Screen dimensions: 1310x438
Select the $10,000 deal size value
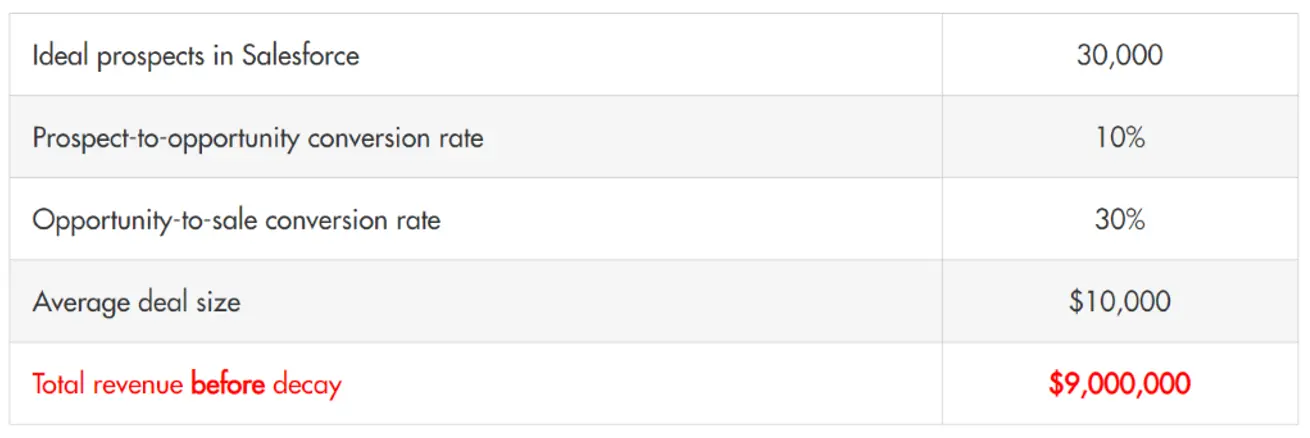point(1120,301)
